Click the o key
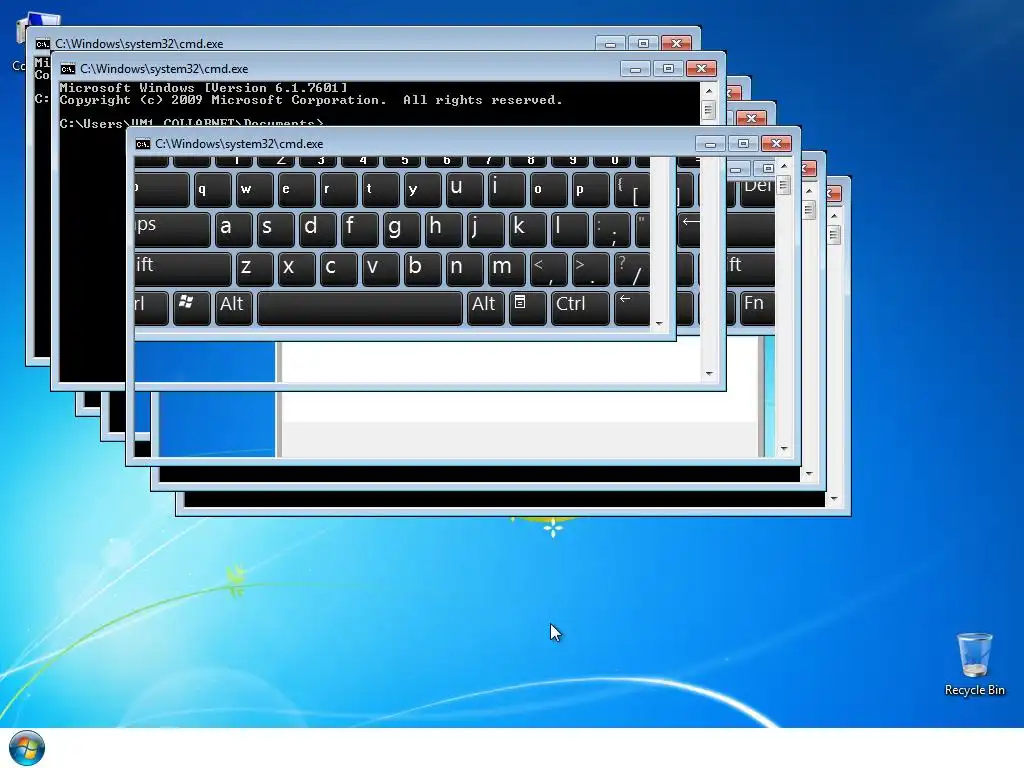The height and width of the screenshot is (768, 1024). click(x=547, y=189)
